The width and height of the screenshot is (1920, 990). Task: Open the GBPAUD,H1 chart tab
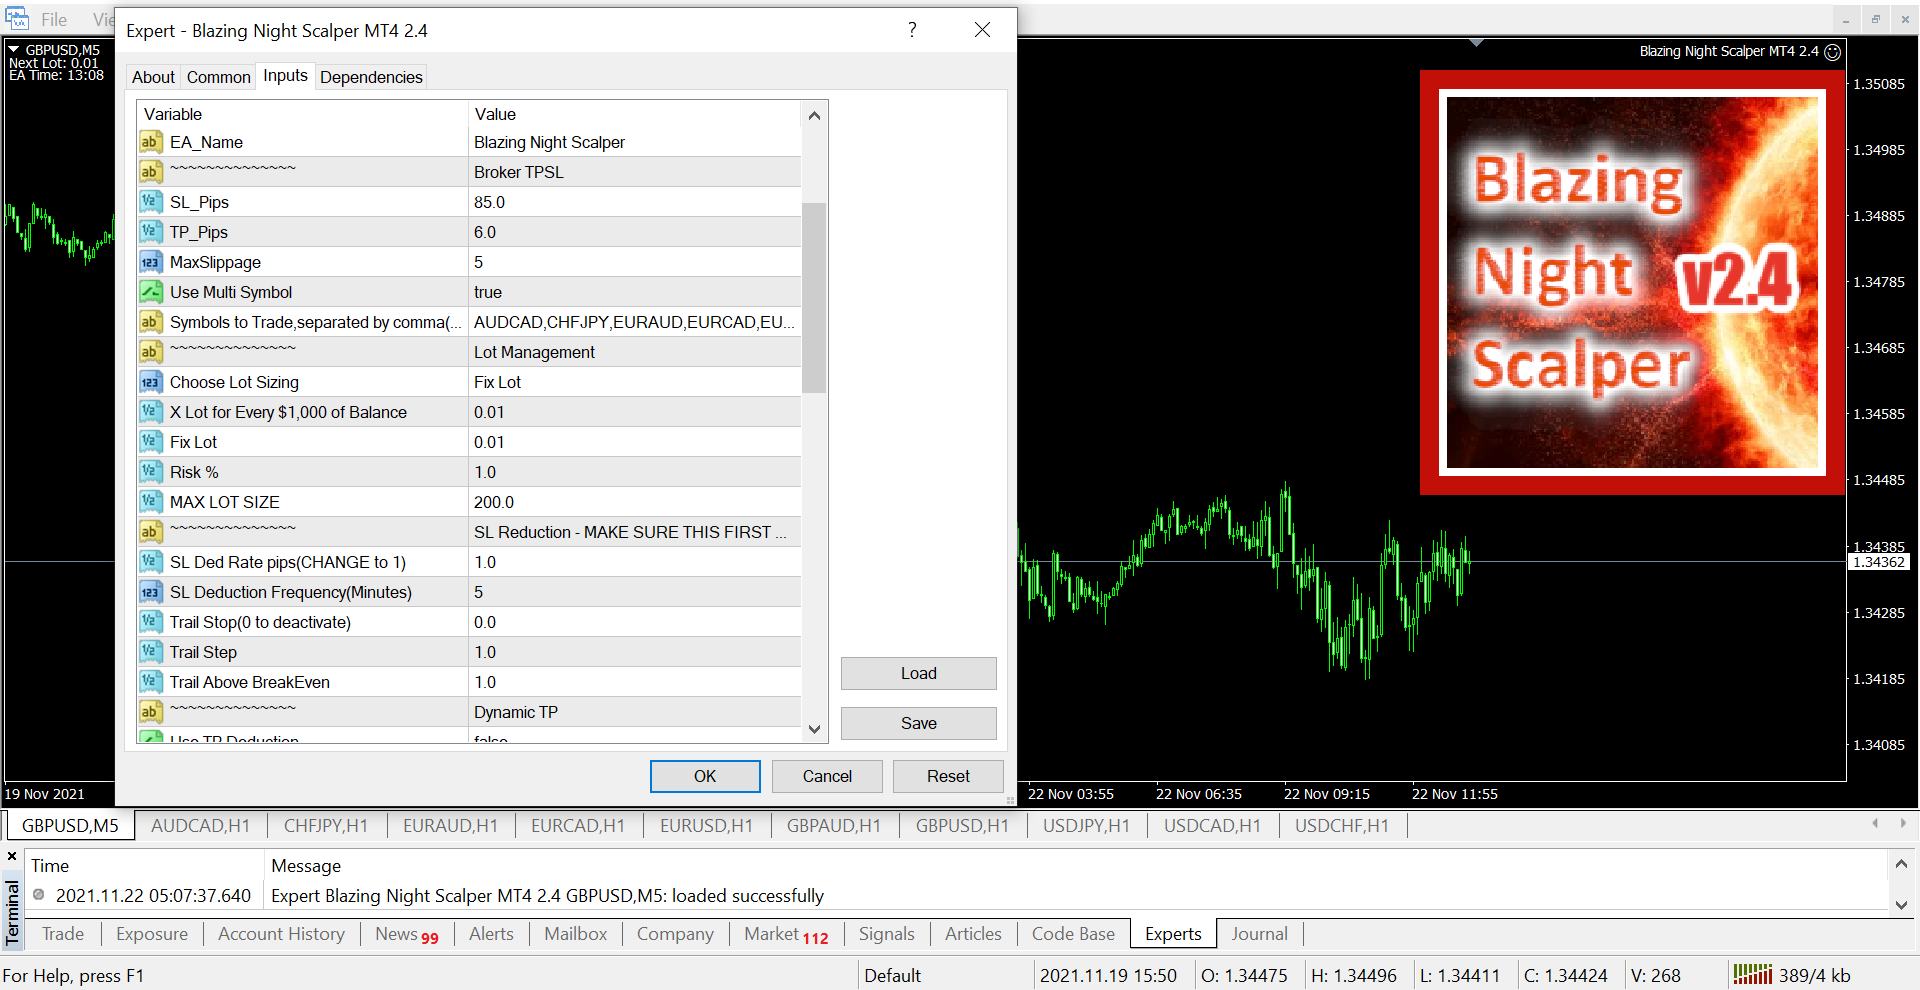834,826
